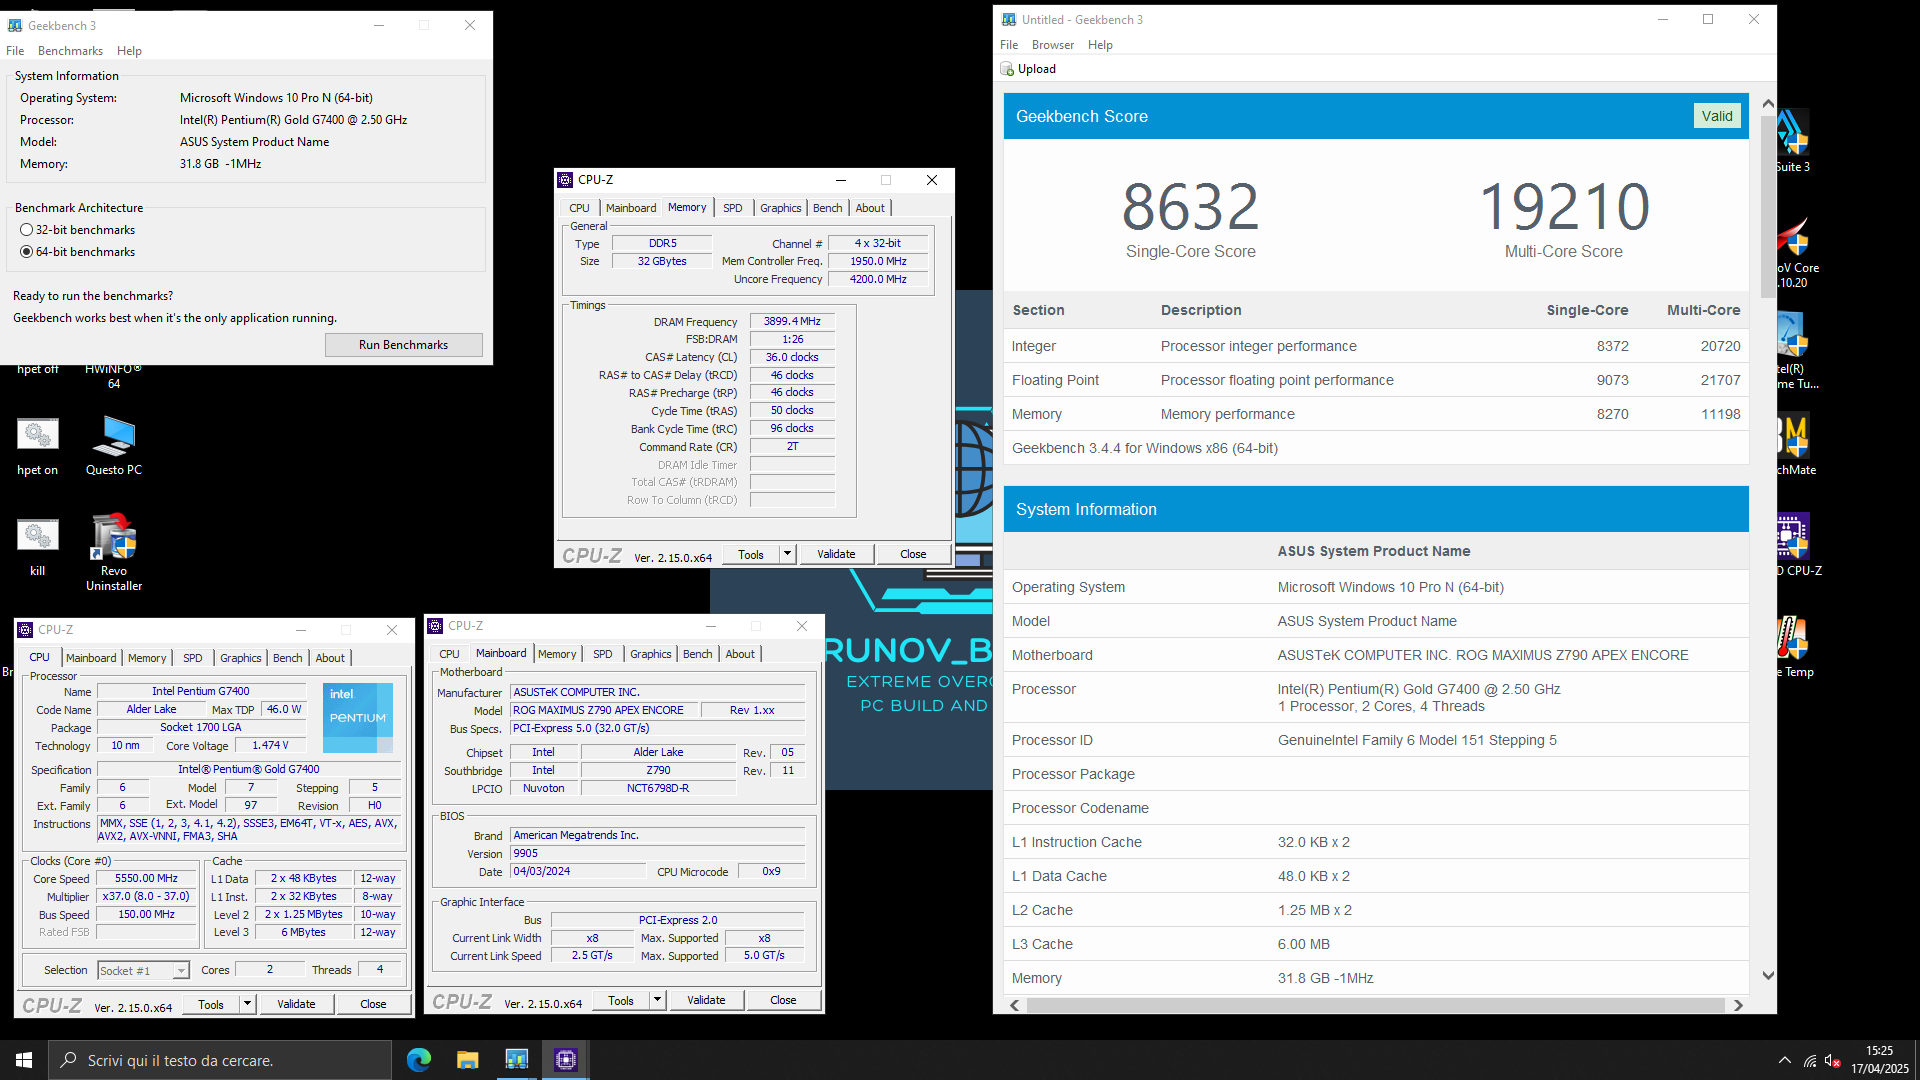Open HWiNFO 64 desktop shortcut

[x=114, y=376]
